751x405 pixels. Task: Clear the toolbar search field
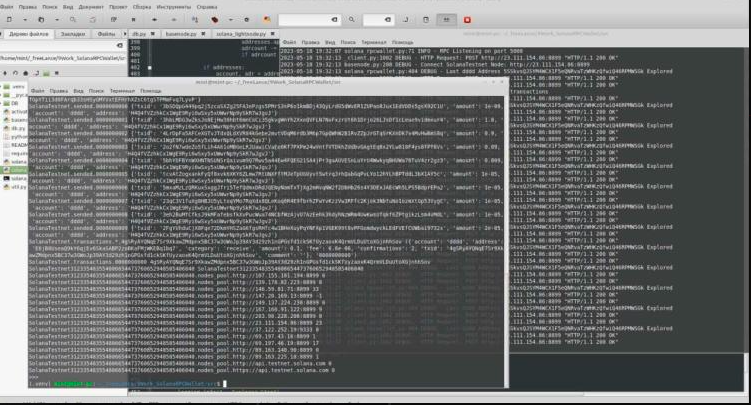point(335,20)
